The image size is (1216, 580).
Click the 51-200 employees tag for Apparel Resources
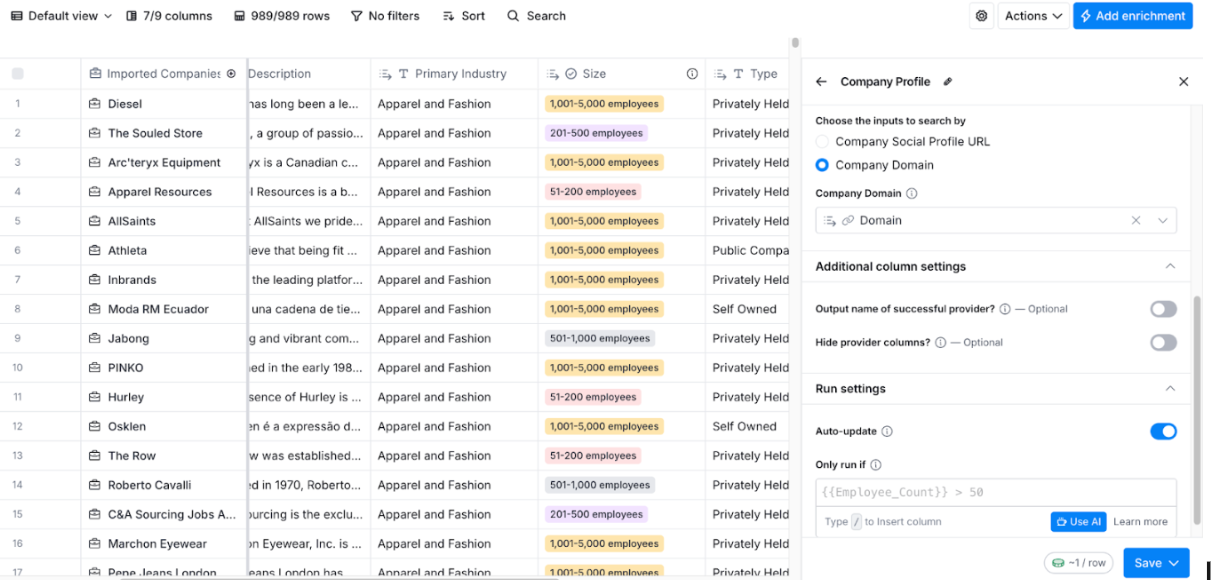[593, 192]
